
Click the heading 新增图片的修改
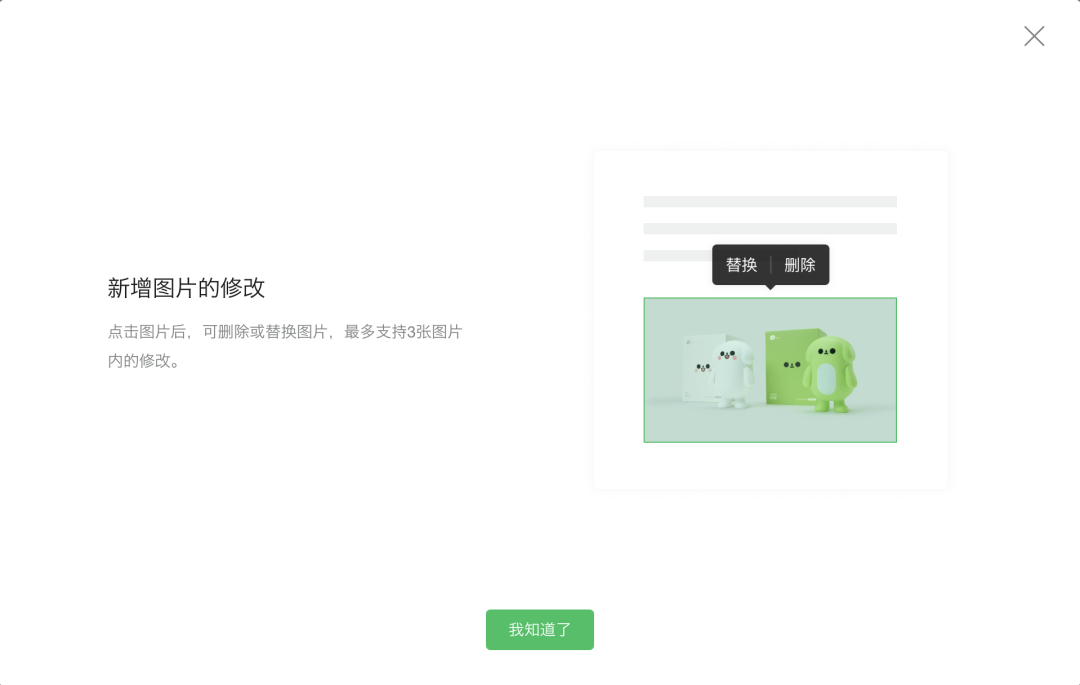pos(186,288)
